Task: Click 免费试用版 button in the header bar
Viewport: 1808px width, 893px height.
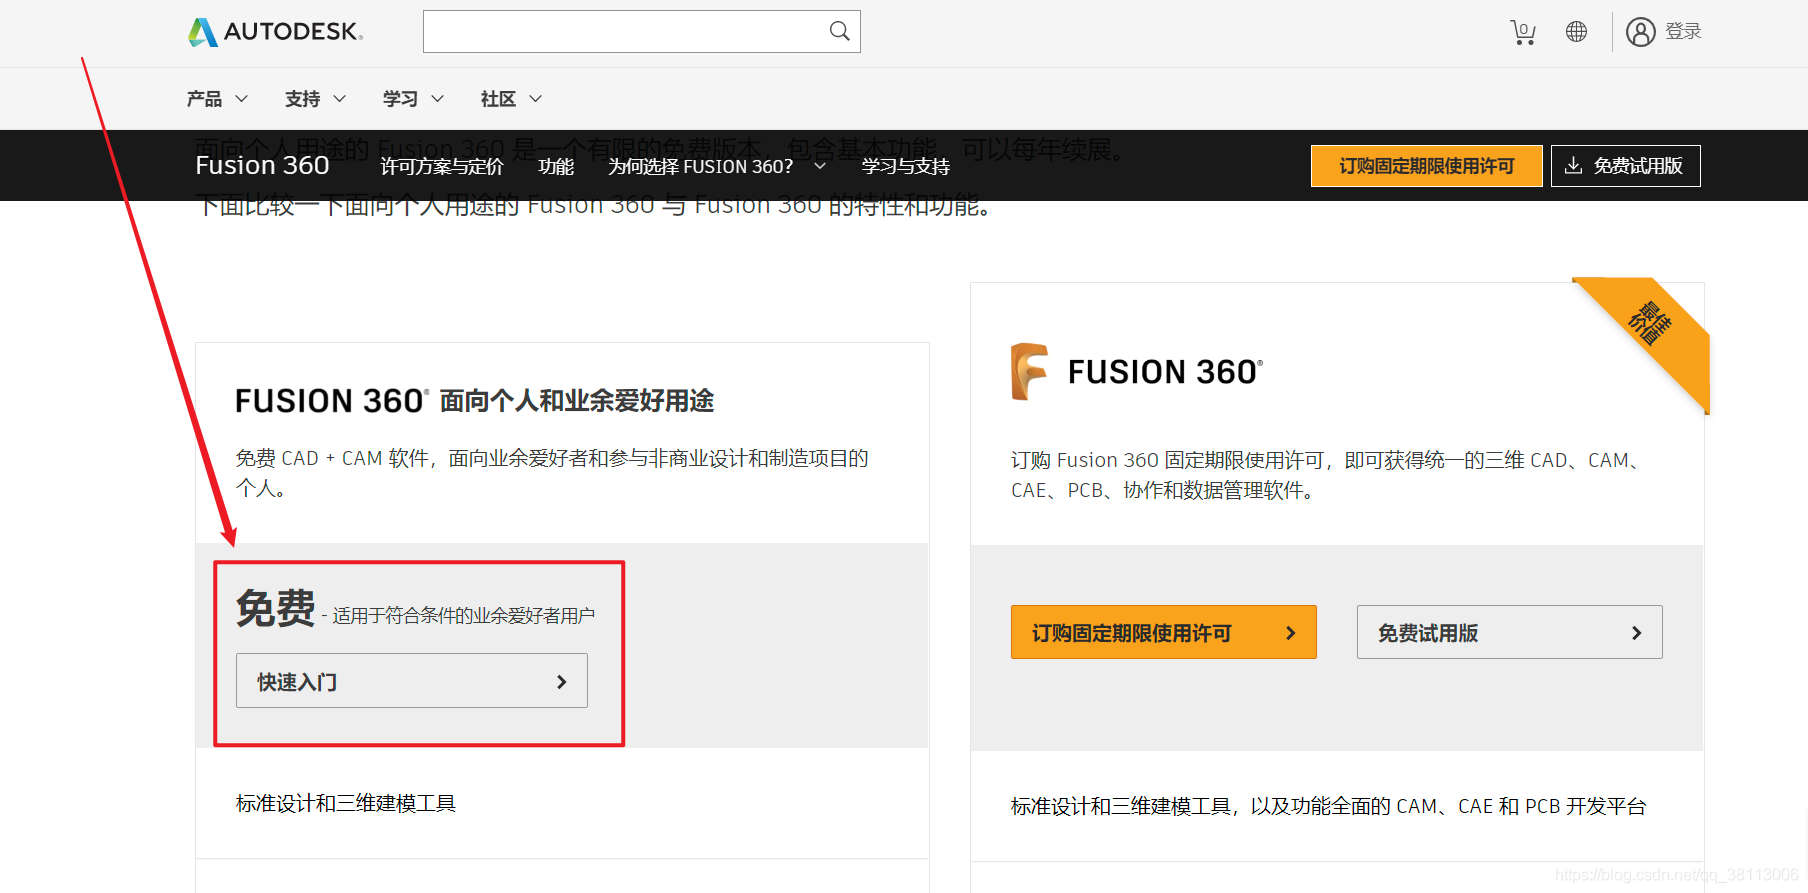Action: (x=1625, y=166)
